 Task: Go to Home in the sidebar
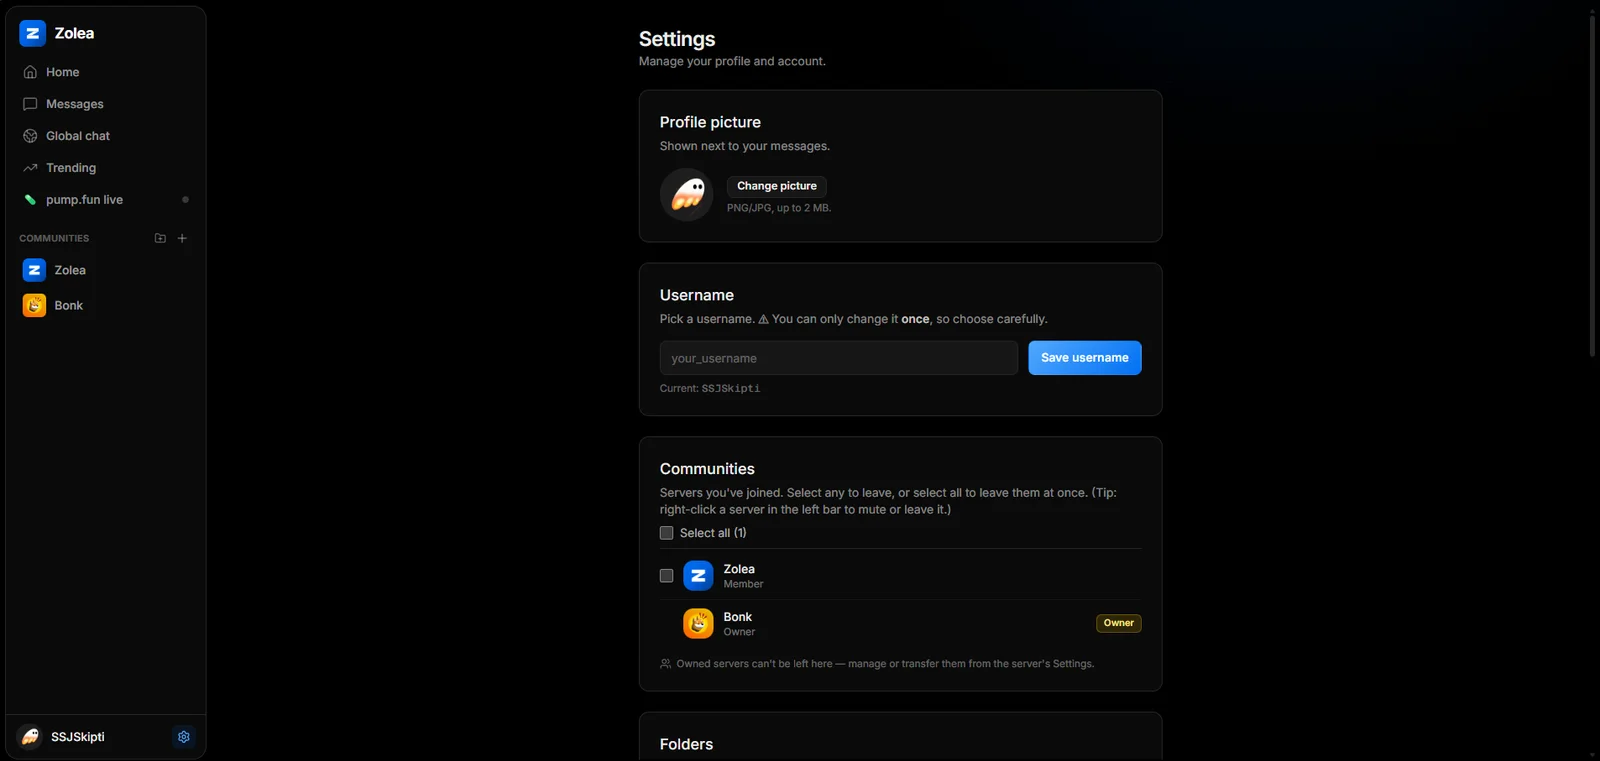tap(106, 72)
